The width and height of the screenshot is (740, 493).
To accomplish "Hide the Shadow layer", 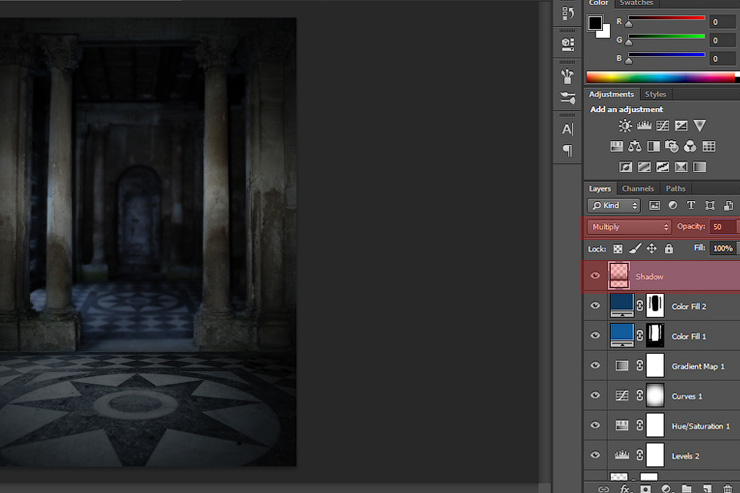I will click(x=596, y=276).
